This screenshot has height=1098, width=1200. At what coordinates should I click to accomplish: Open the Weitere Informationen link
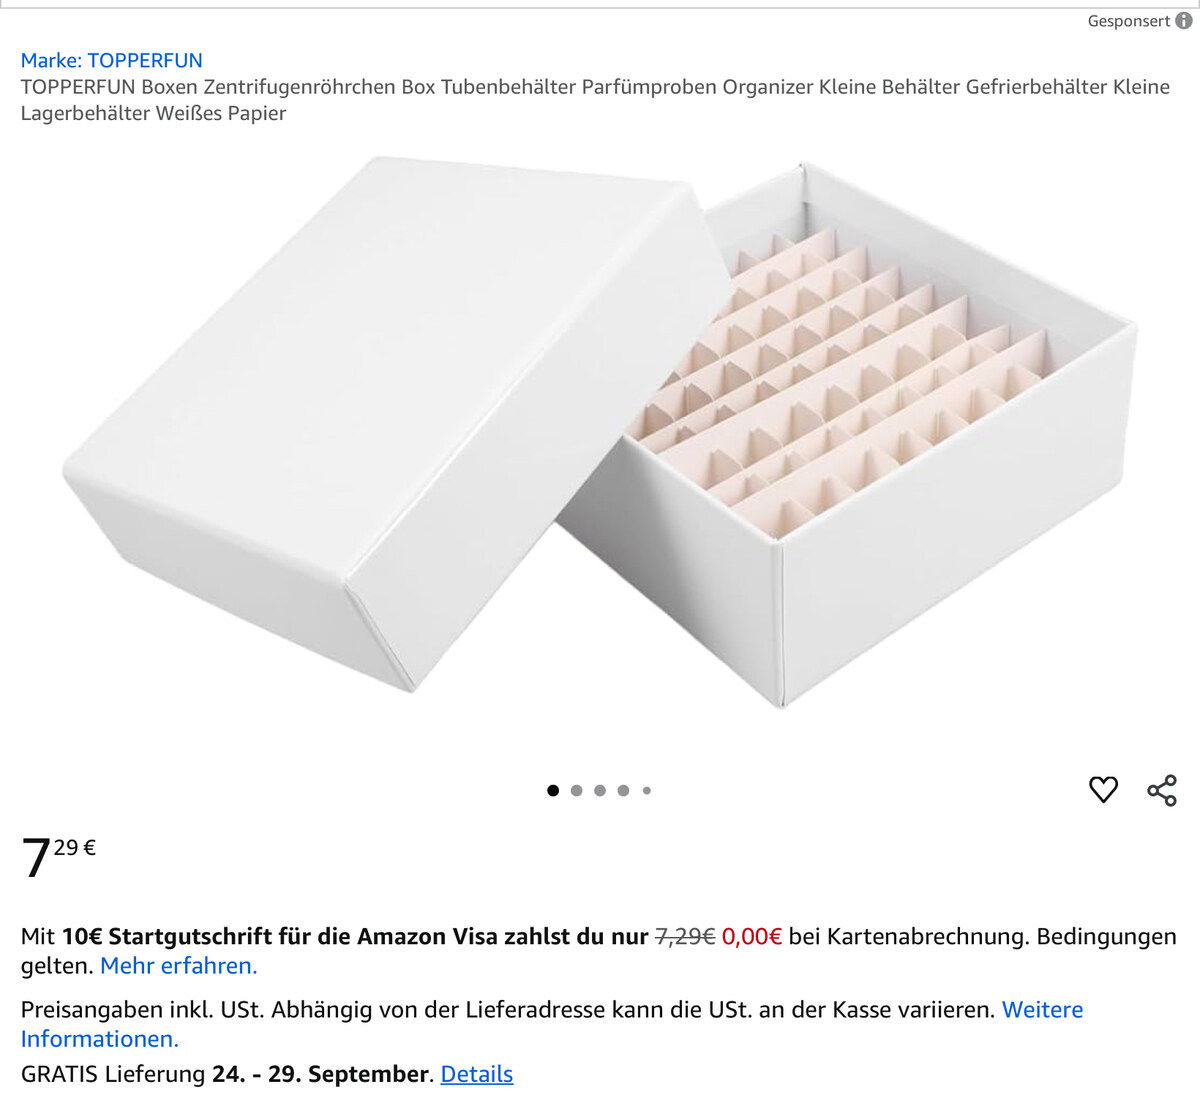552,1024
